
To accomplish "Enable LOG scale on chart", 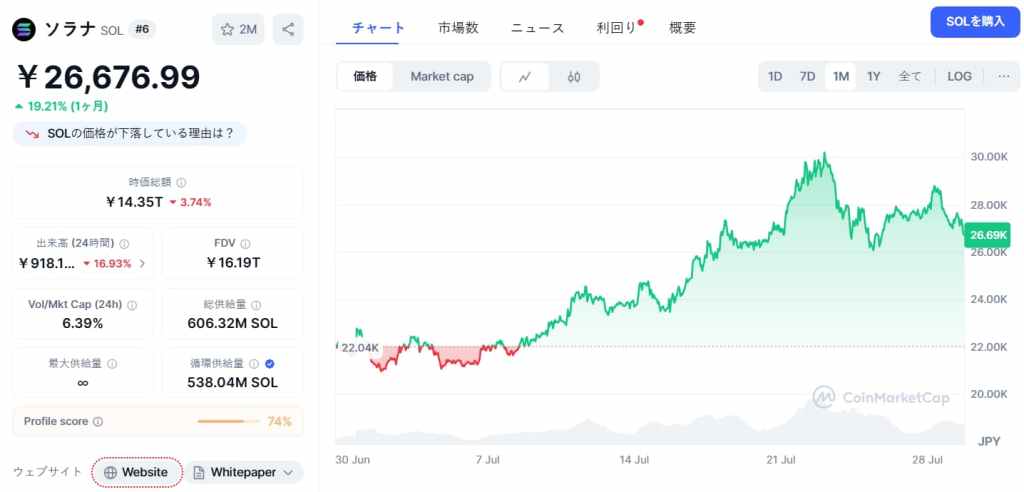I will [959, 76].
